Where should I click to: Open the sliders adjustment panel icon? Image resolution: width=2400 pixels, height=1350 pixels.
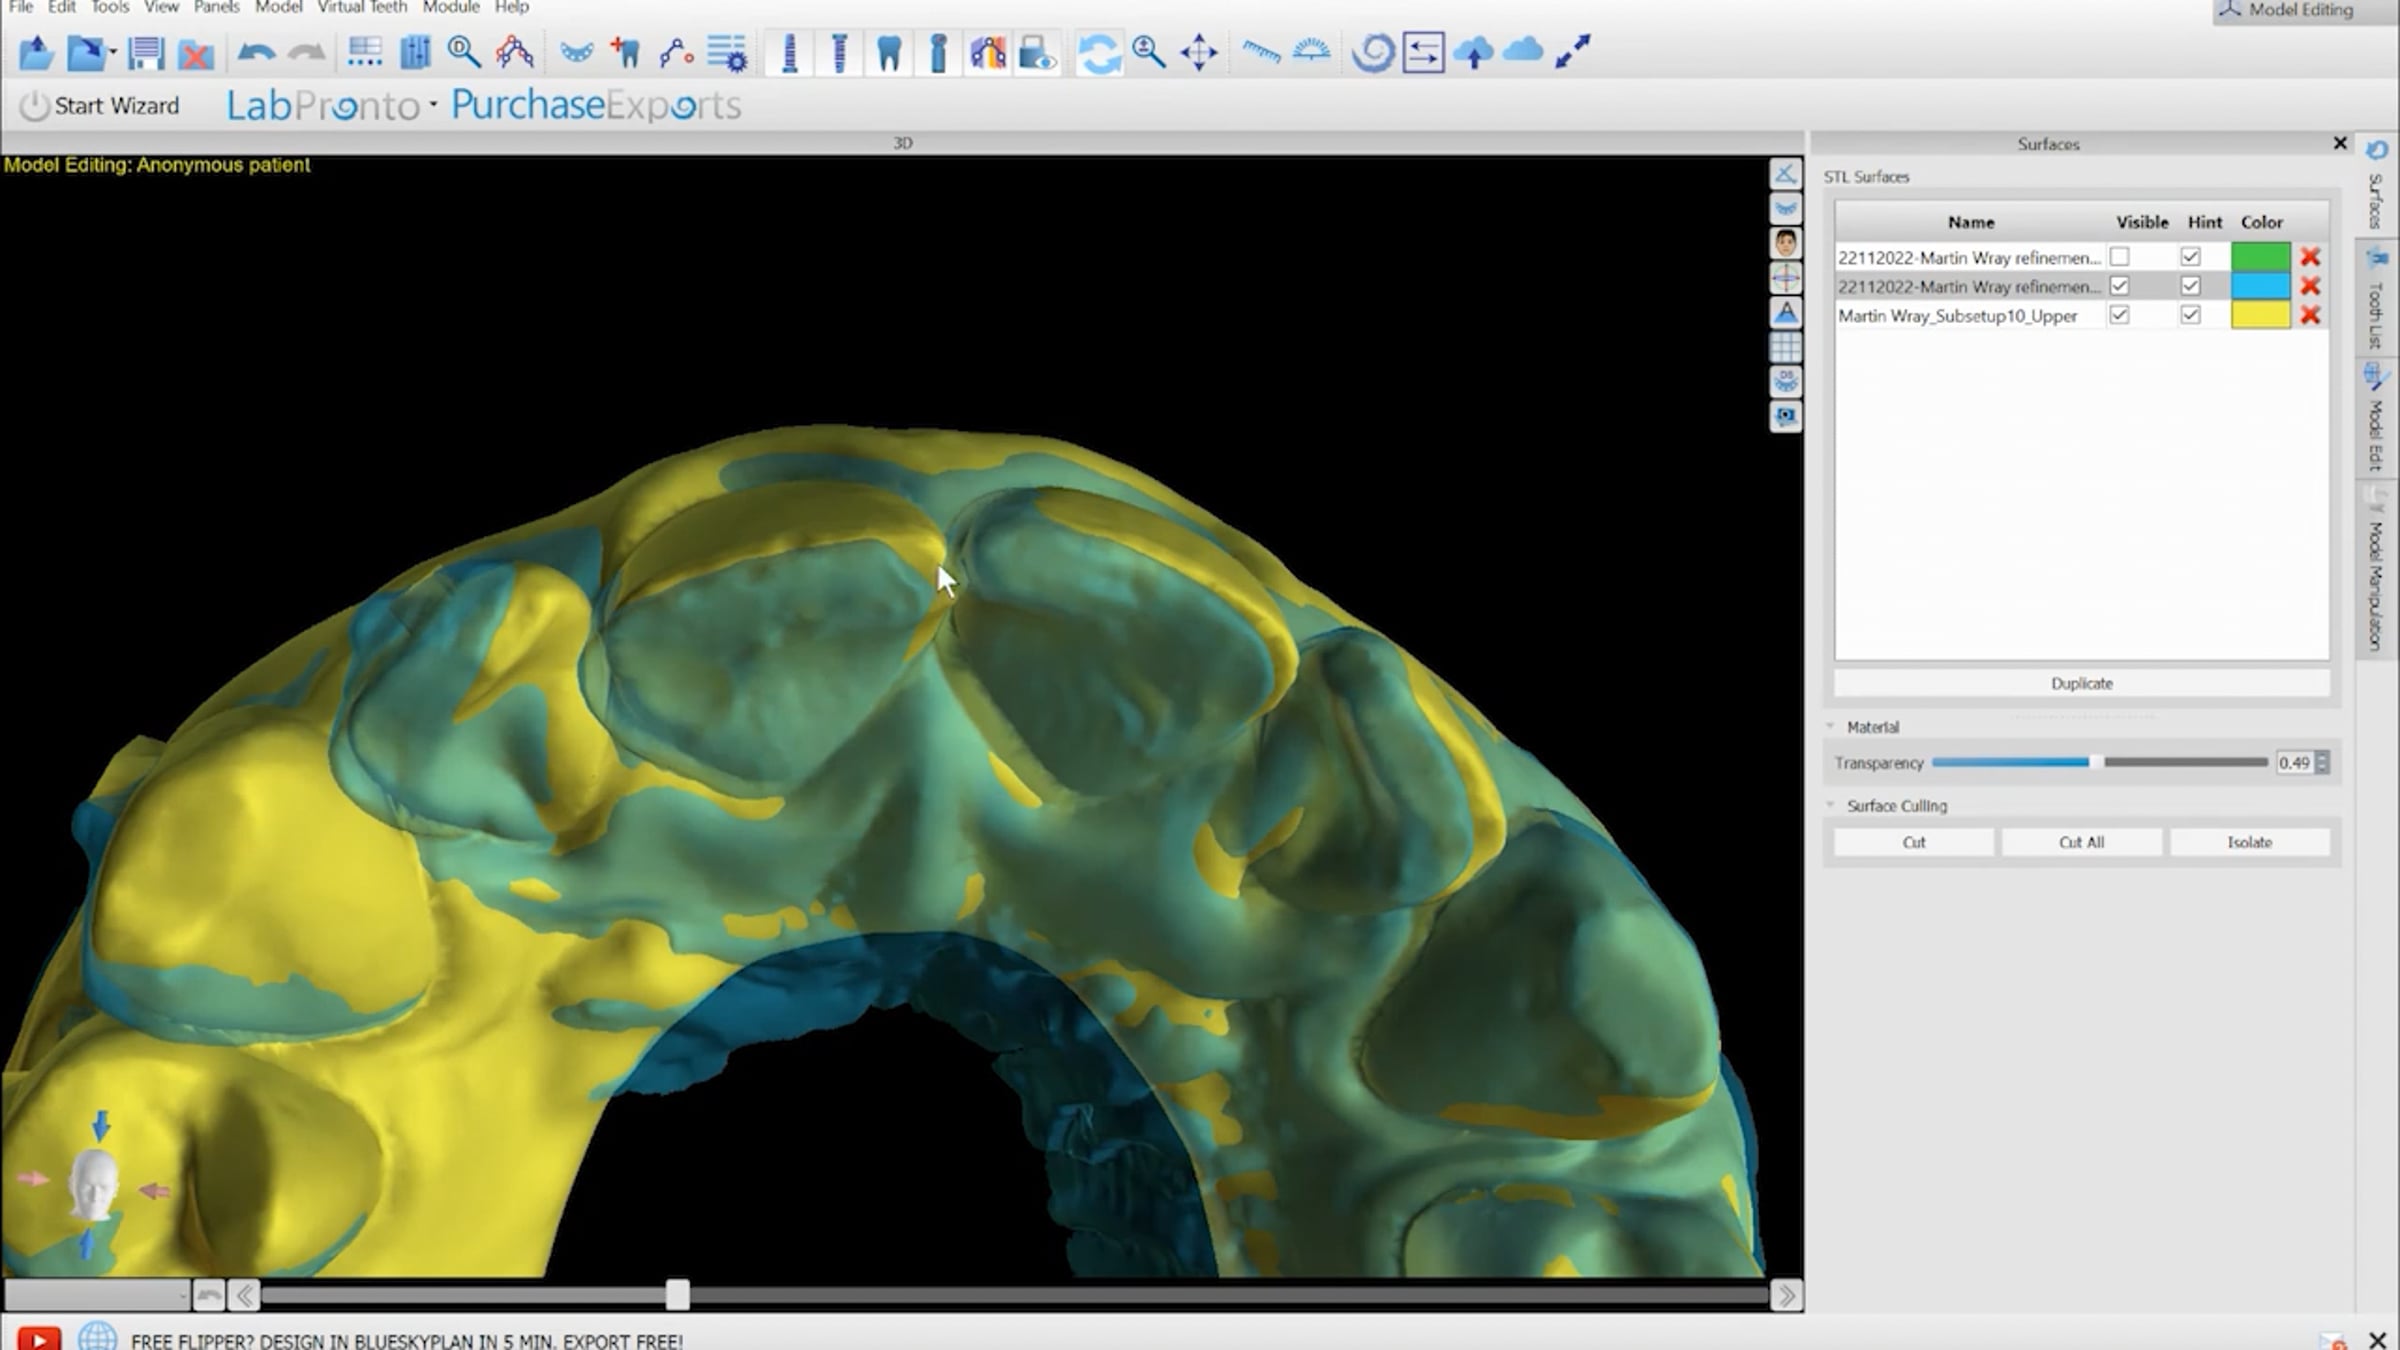[x=415, y=52]
